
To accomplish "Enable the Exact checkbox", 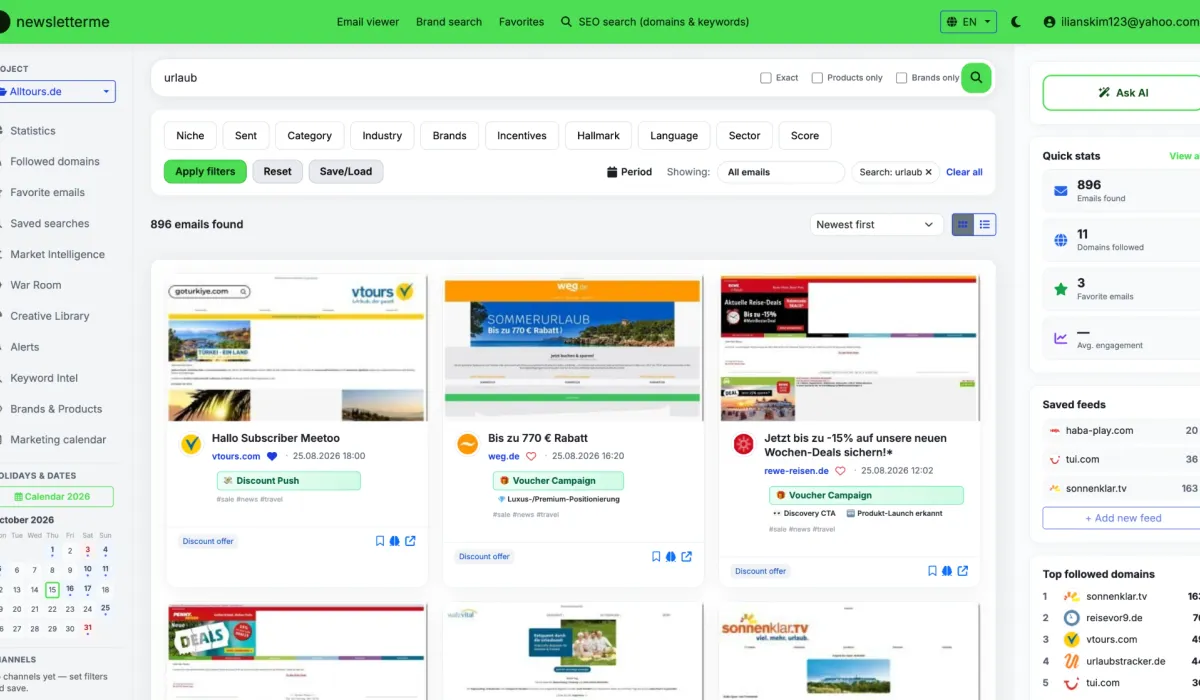I will pos(766,78).
